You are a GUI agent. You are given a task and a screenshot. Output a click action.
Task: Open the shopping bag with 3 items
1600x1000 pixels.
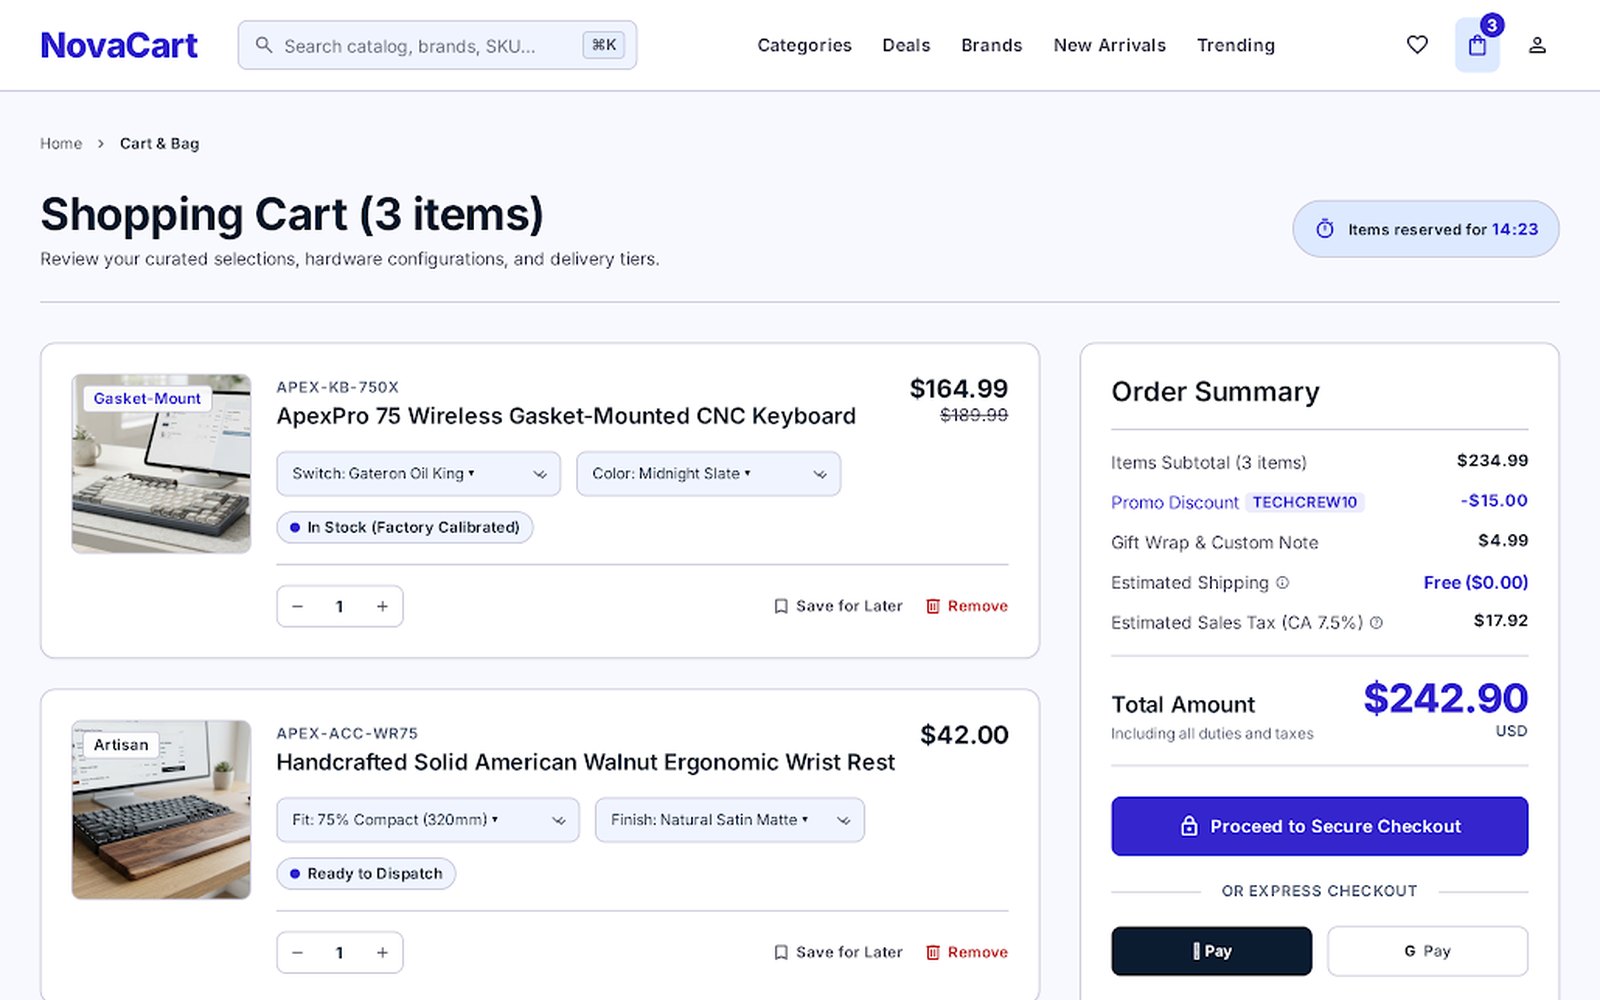pos(1477,46)
